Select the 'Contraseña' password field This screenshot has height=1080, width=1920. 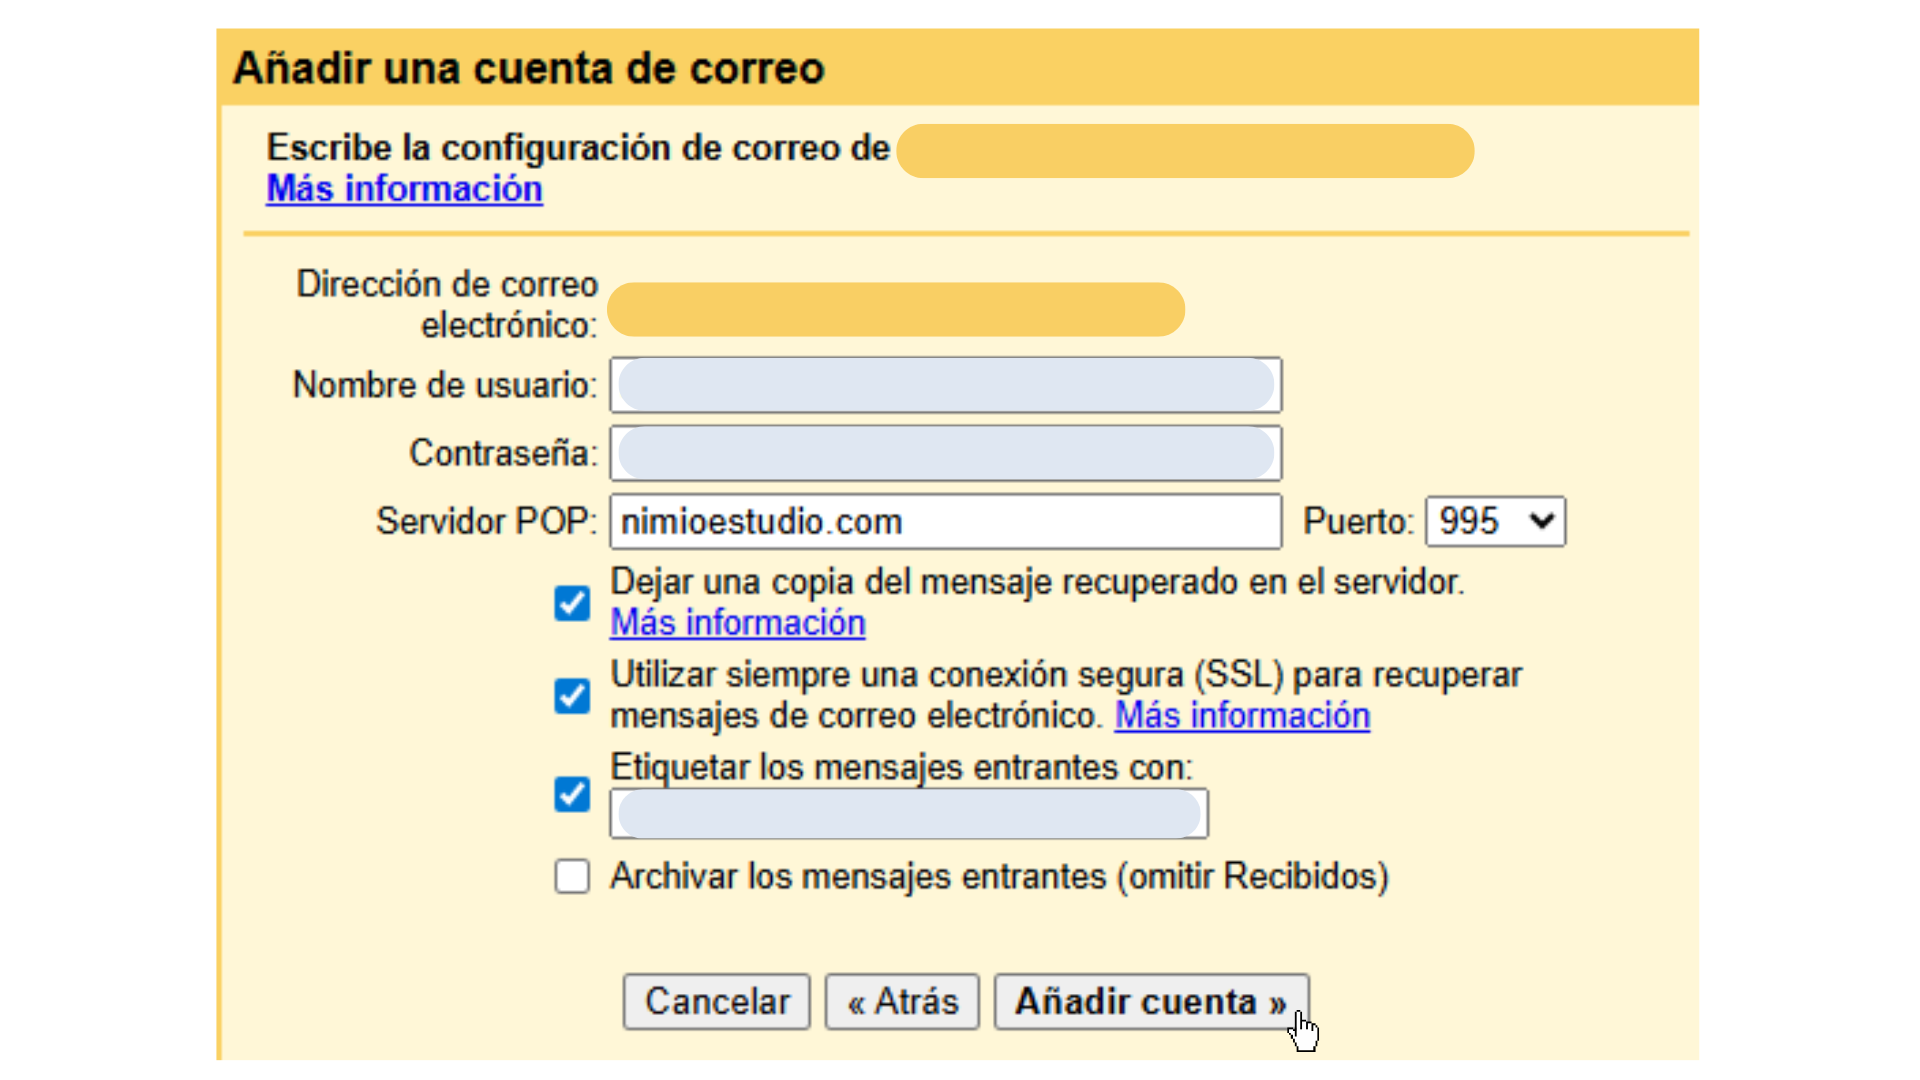pos(944,453)
